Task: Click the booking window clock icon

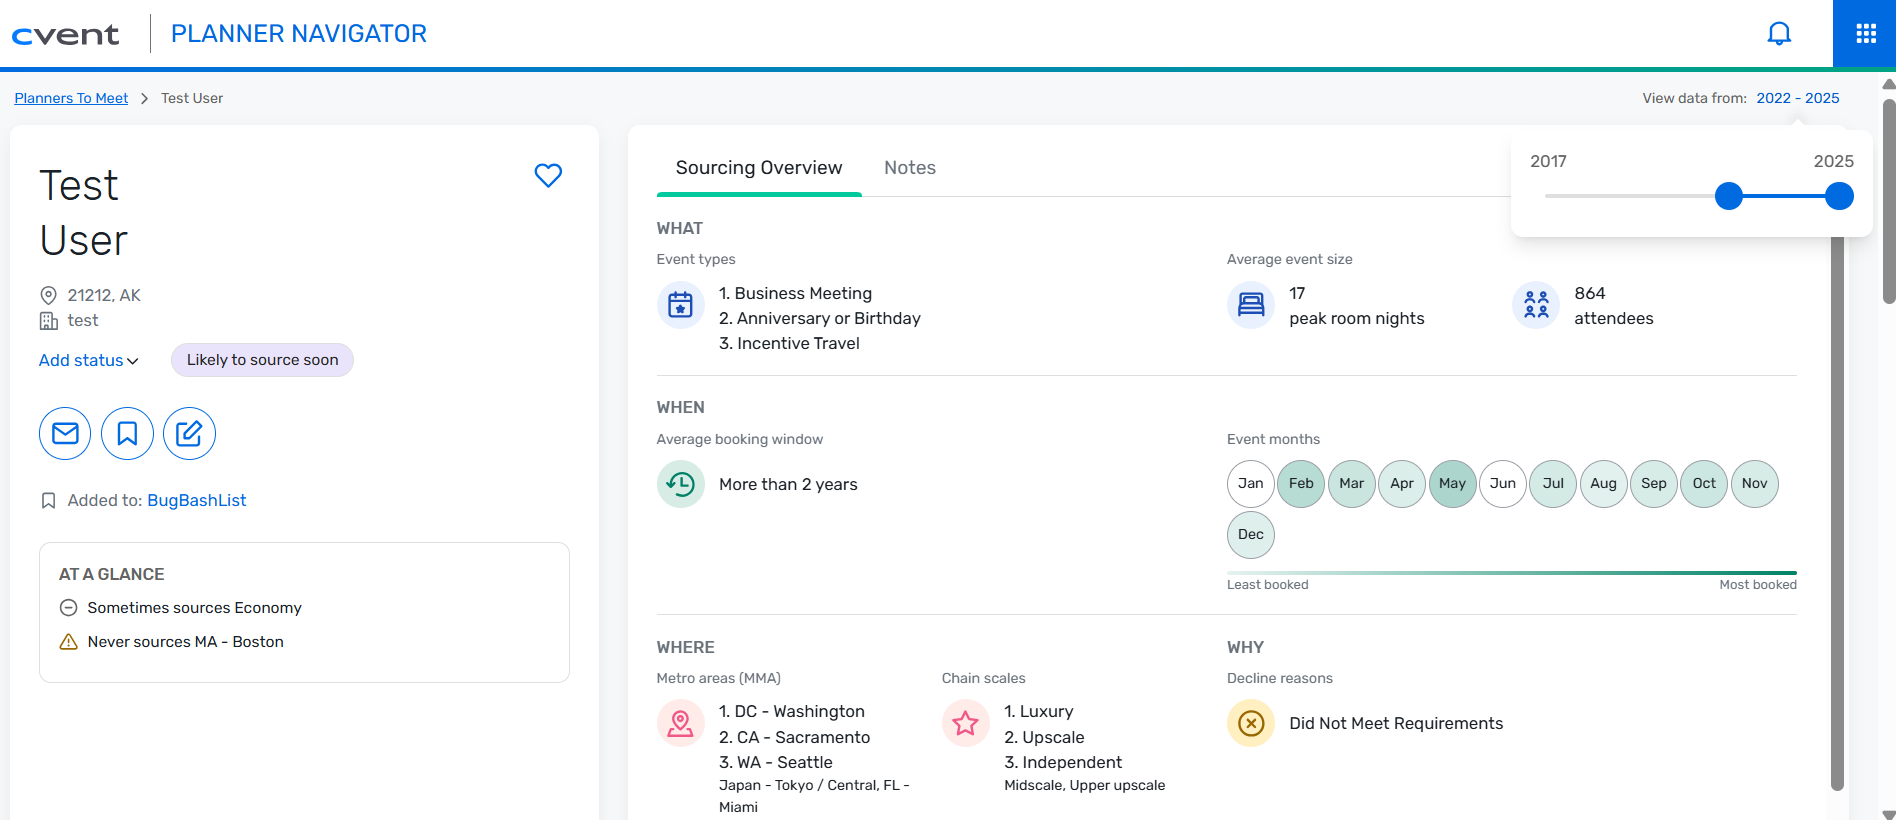Action: coord(680,484)
